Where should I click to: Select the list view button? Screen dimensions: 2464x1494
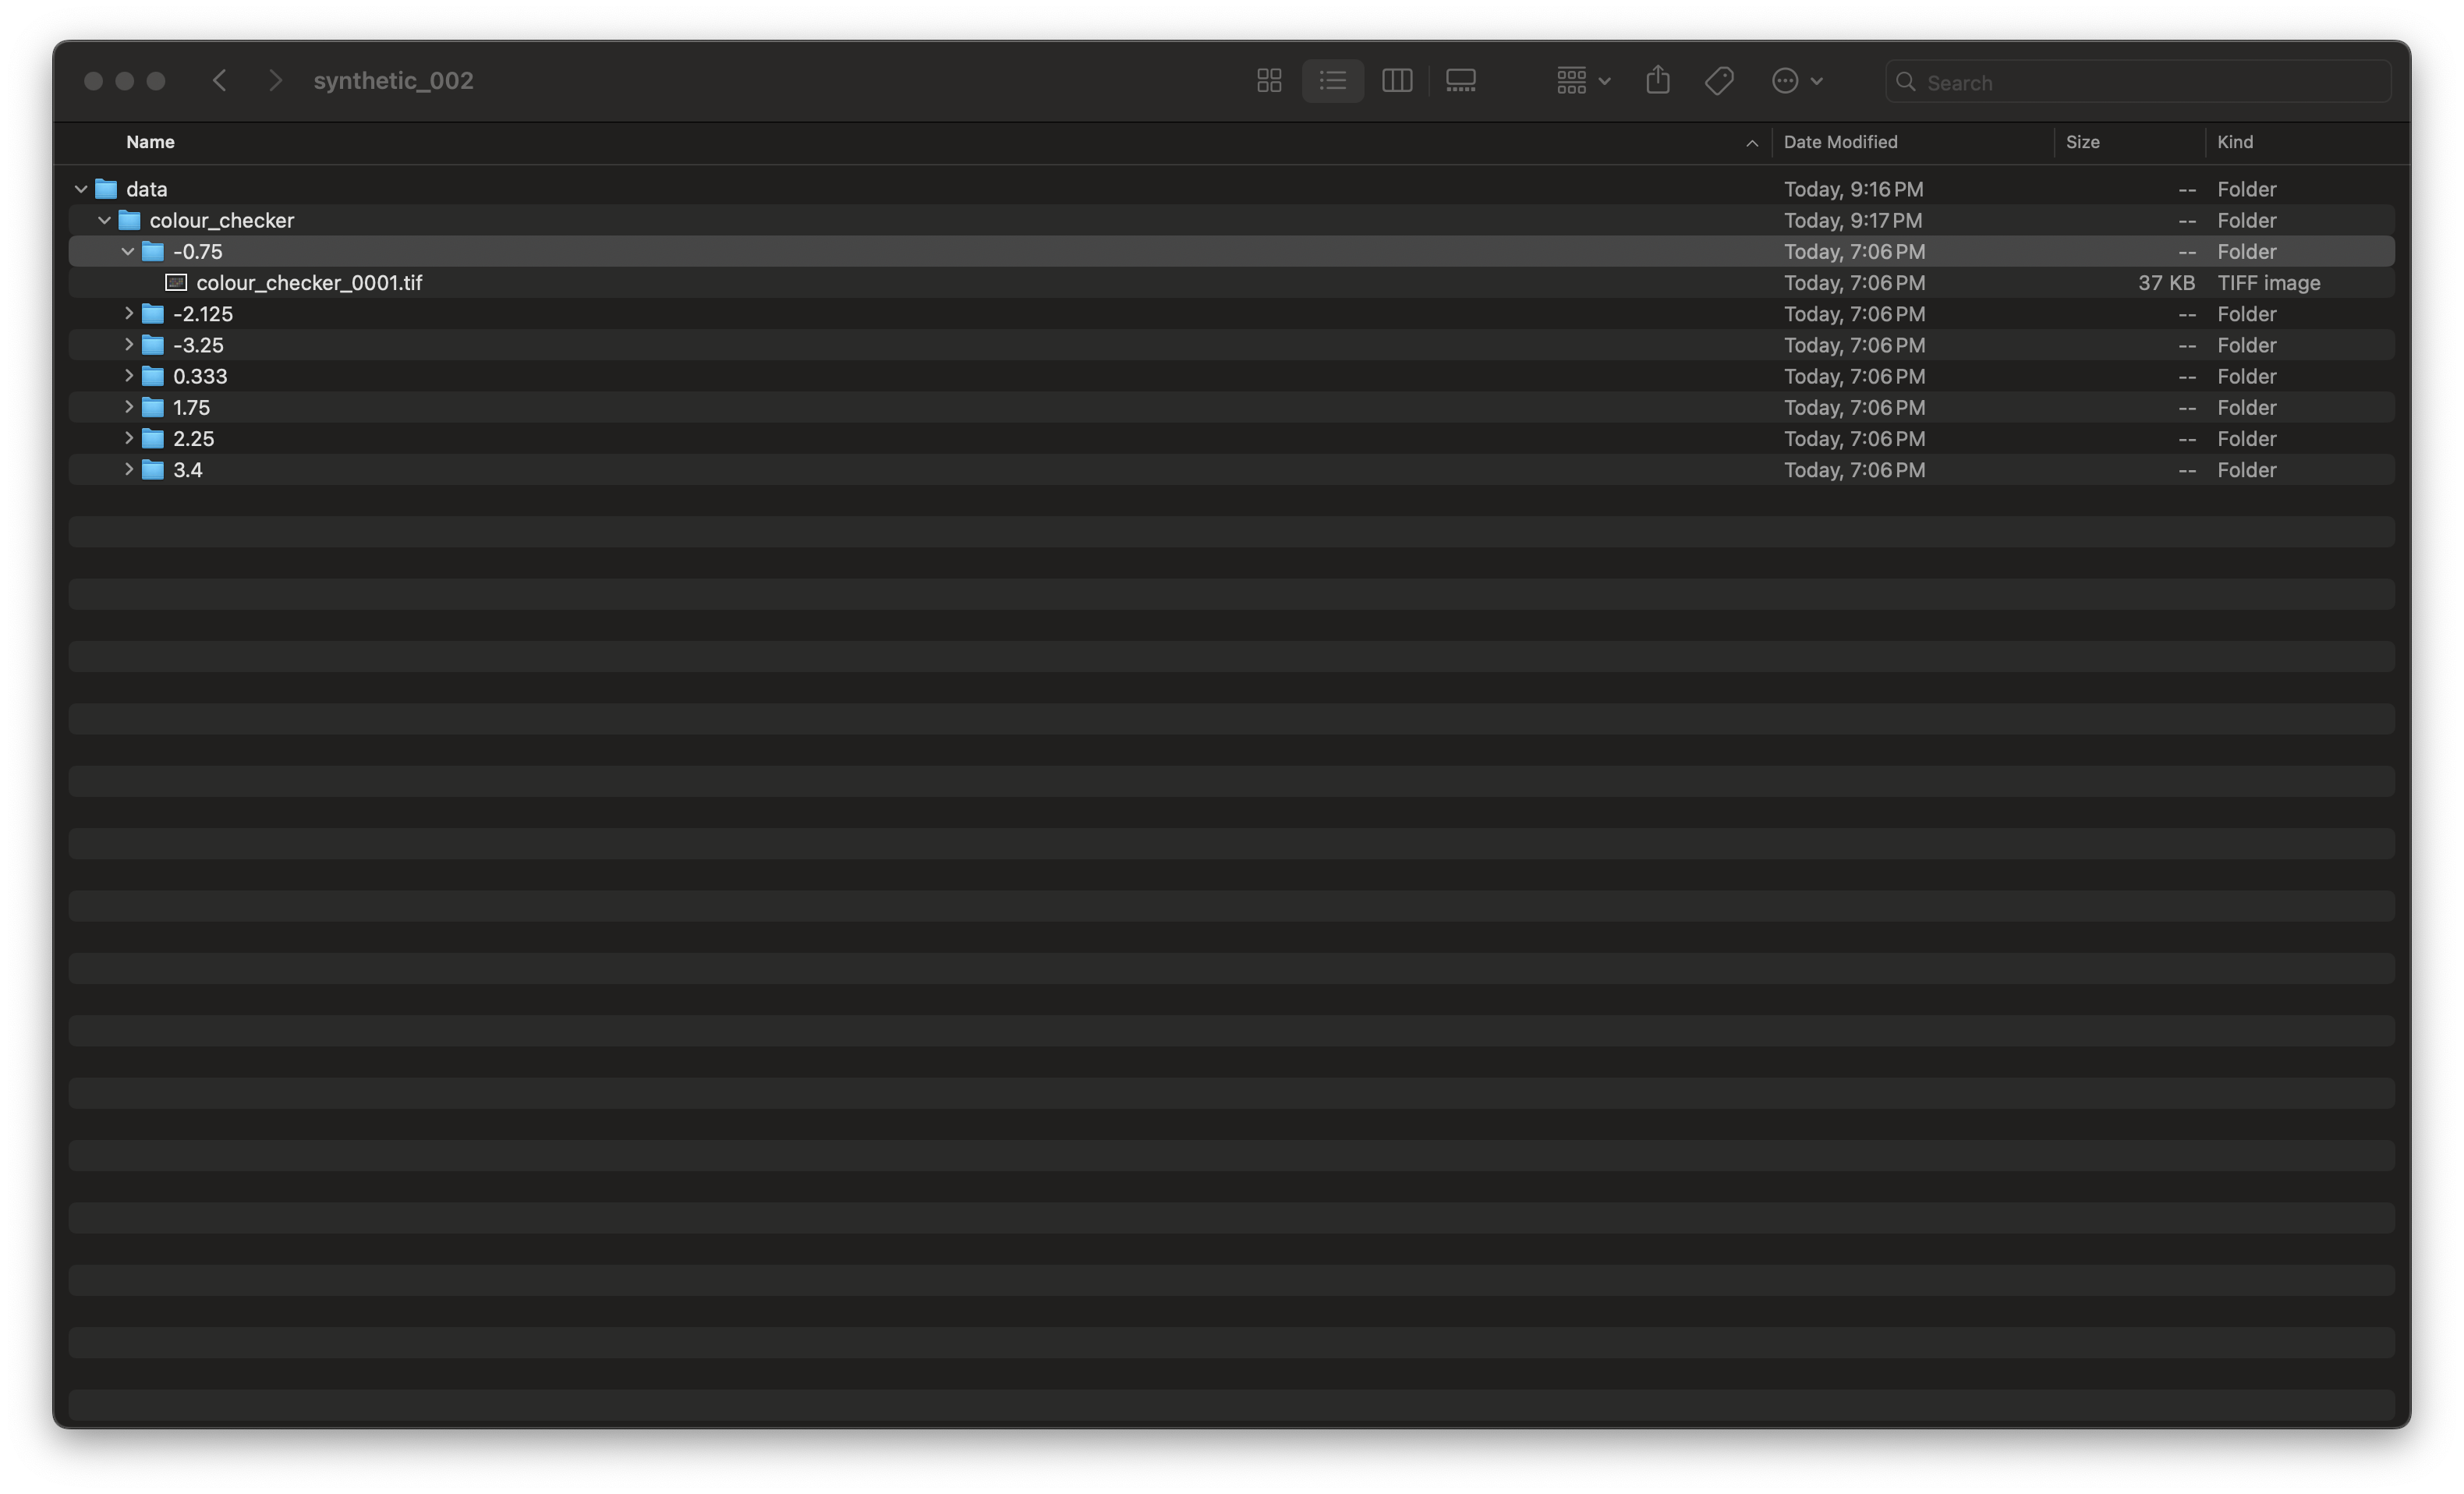[1332, 81]
